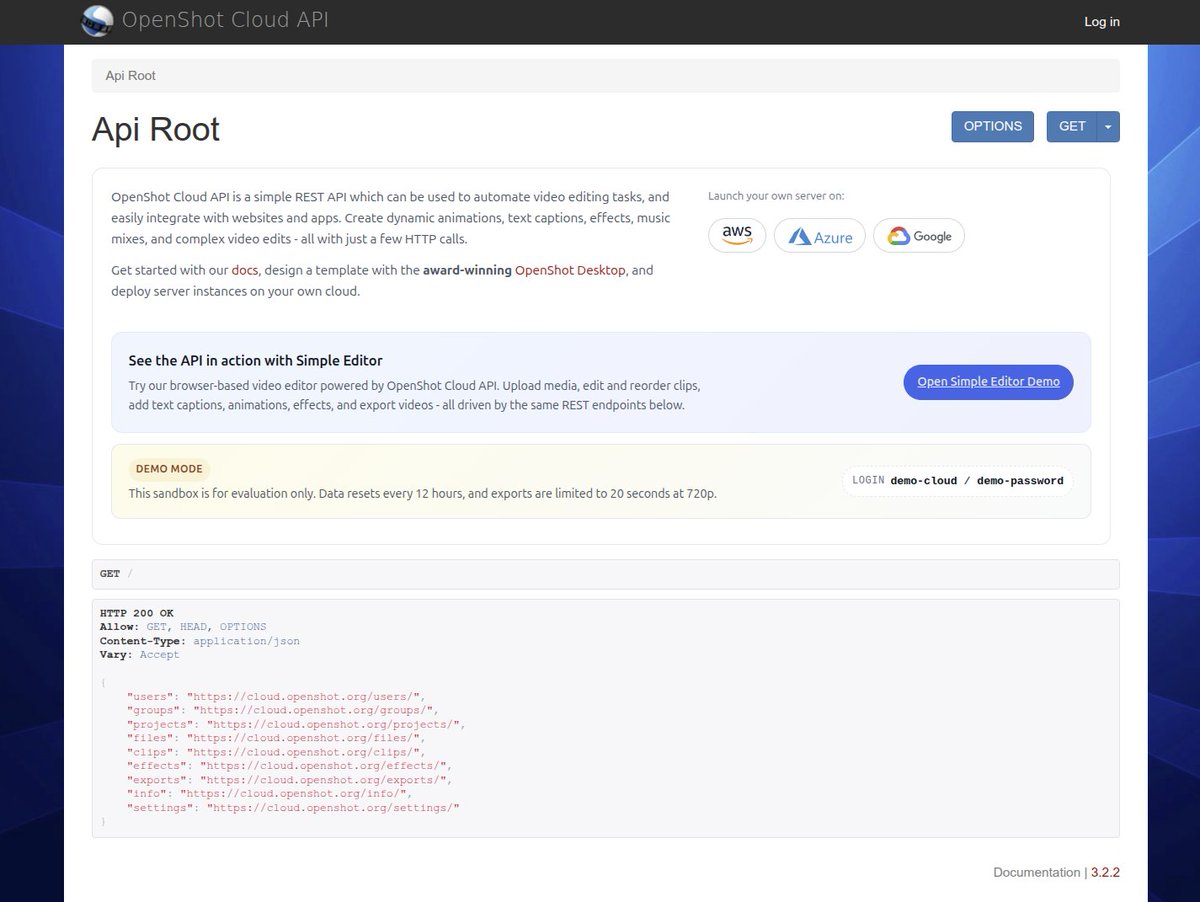The width and height of the screenshot is (1200, 902).
Task: Click the 3.2.2 version link
Action: tap(1105, 872)
